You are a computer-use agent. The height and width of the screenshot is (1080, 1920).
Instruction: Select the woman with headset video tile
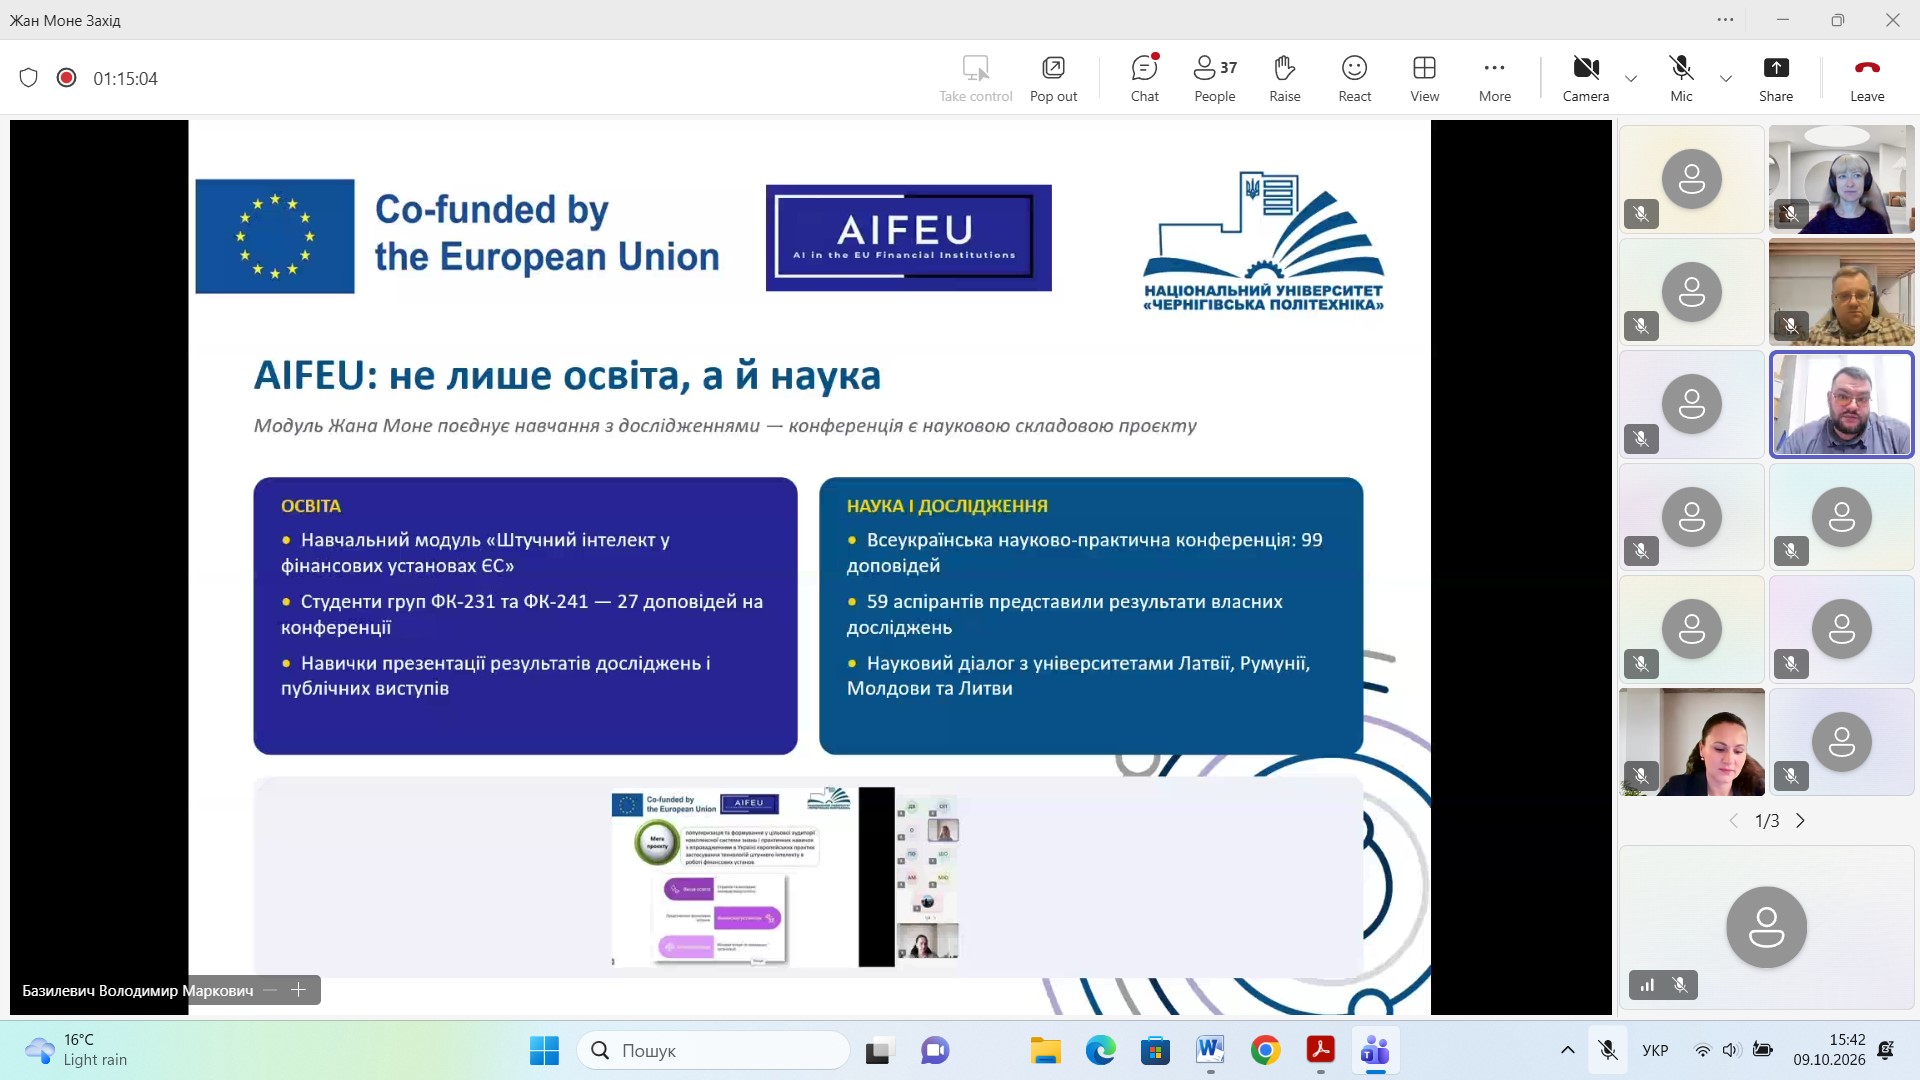[1842, 179]
